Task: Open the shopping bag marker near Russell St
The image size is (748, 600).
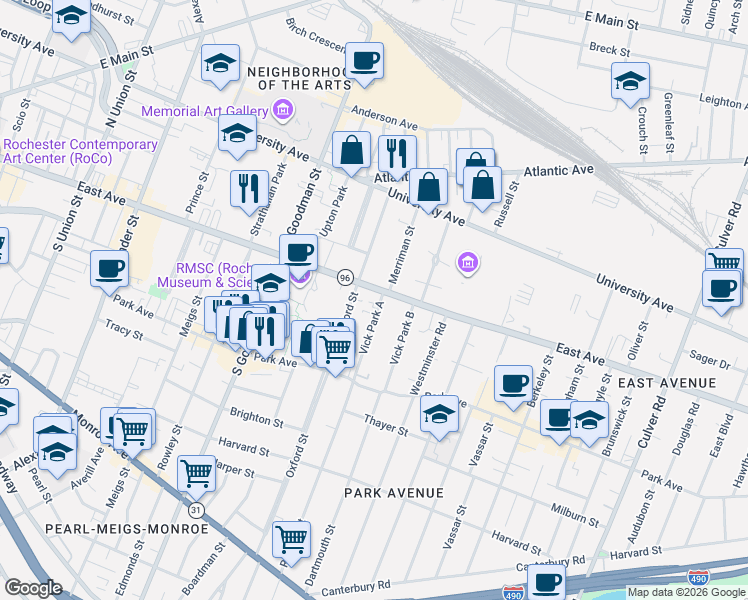Action: click(482, 185)
